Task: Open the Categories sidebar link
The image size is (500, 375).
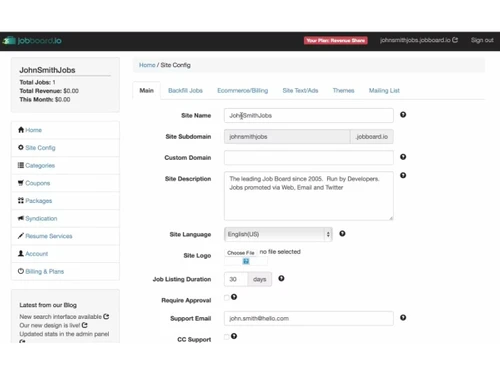Action: click(40, 165)
